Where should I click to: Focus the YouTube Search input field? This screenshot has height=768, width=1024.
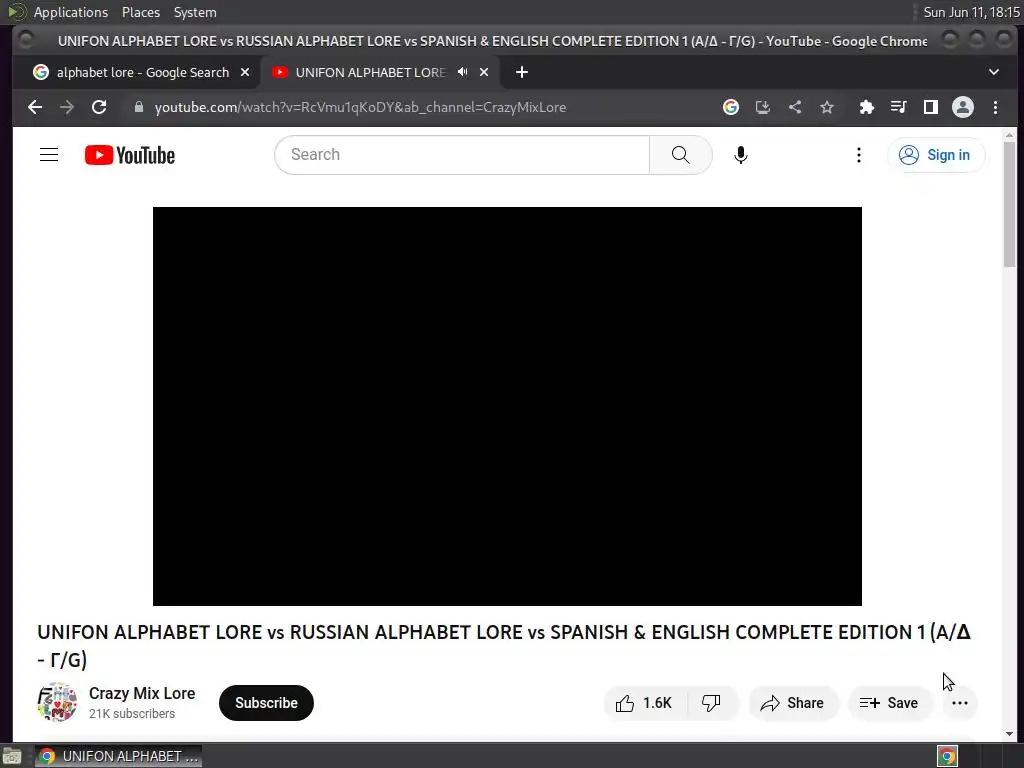(x=462, y=155)
